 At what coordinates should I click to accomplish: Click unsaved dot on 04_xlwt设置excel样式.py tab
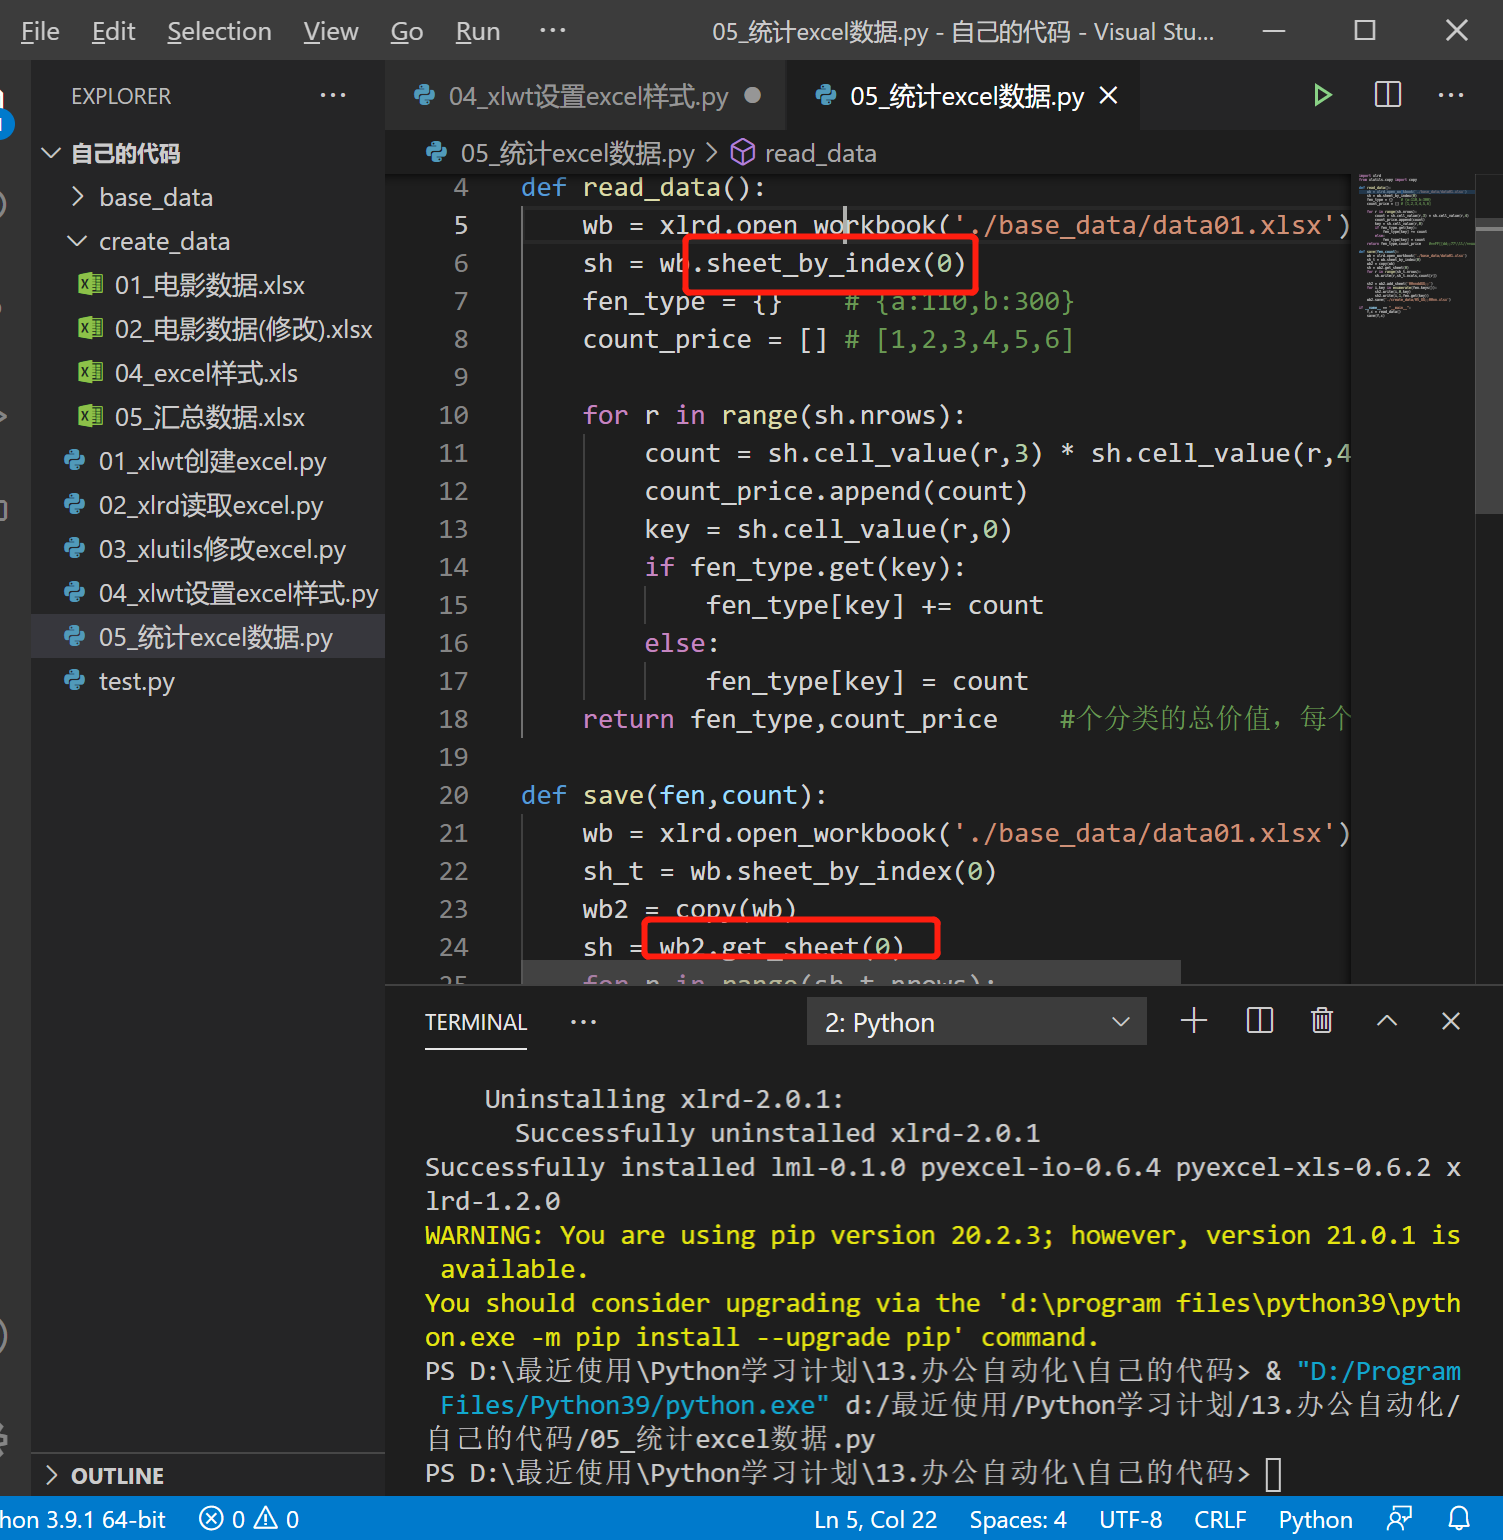pyautogui.click(x=753, y=95)
